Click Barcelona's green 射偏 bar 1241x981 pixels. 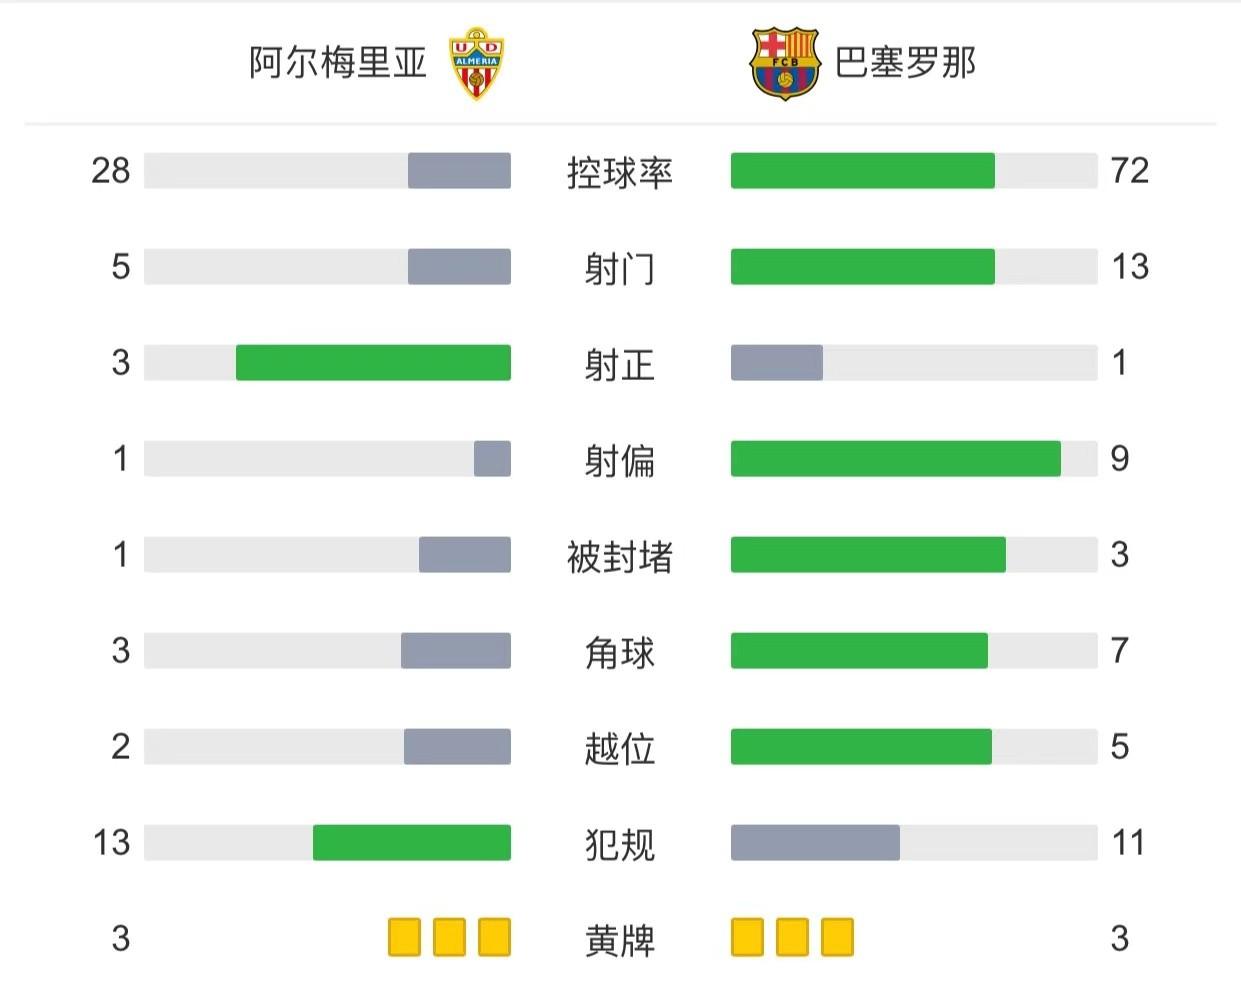click(895, 458)
